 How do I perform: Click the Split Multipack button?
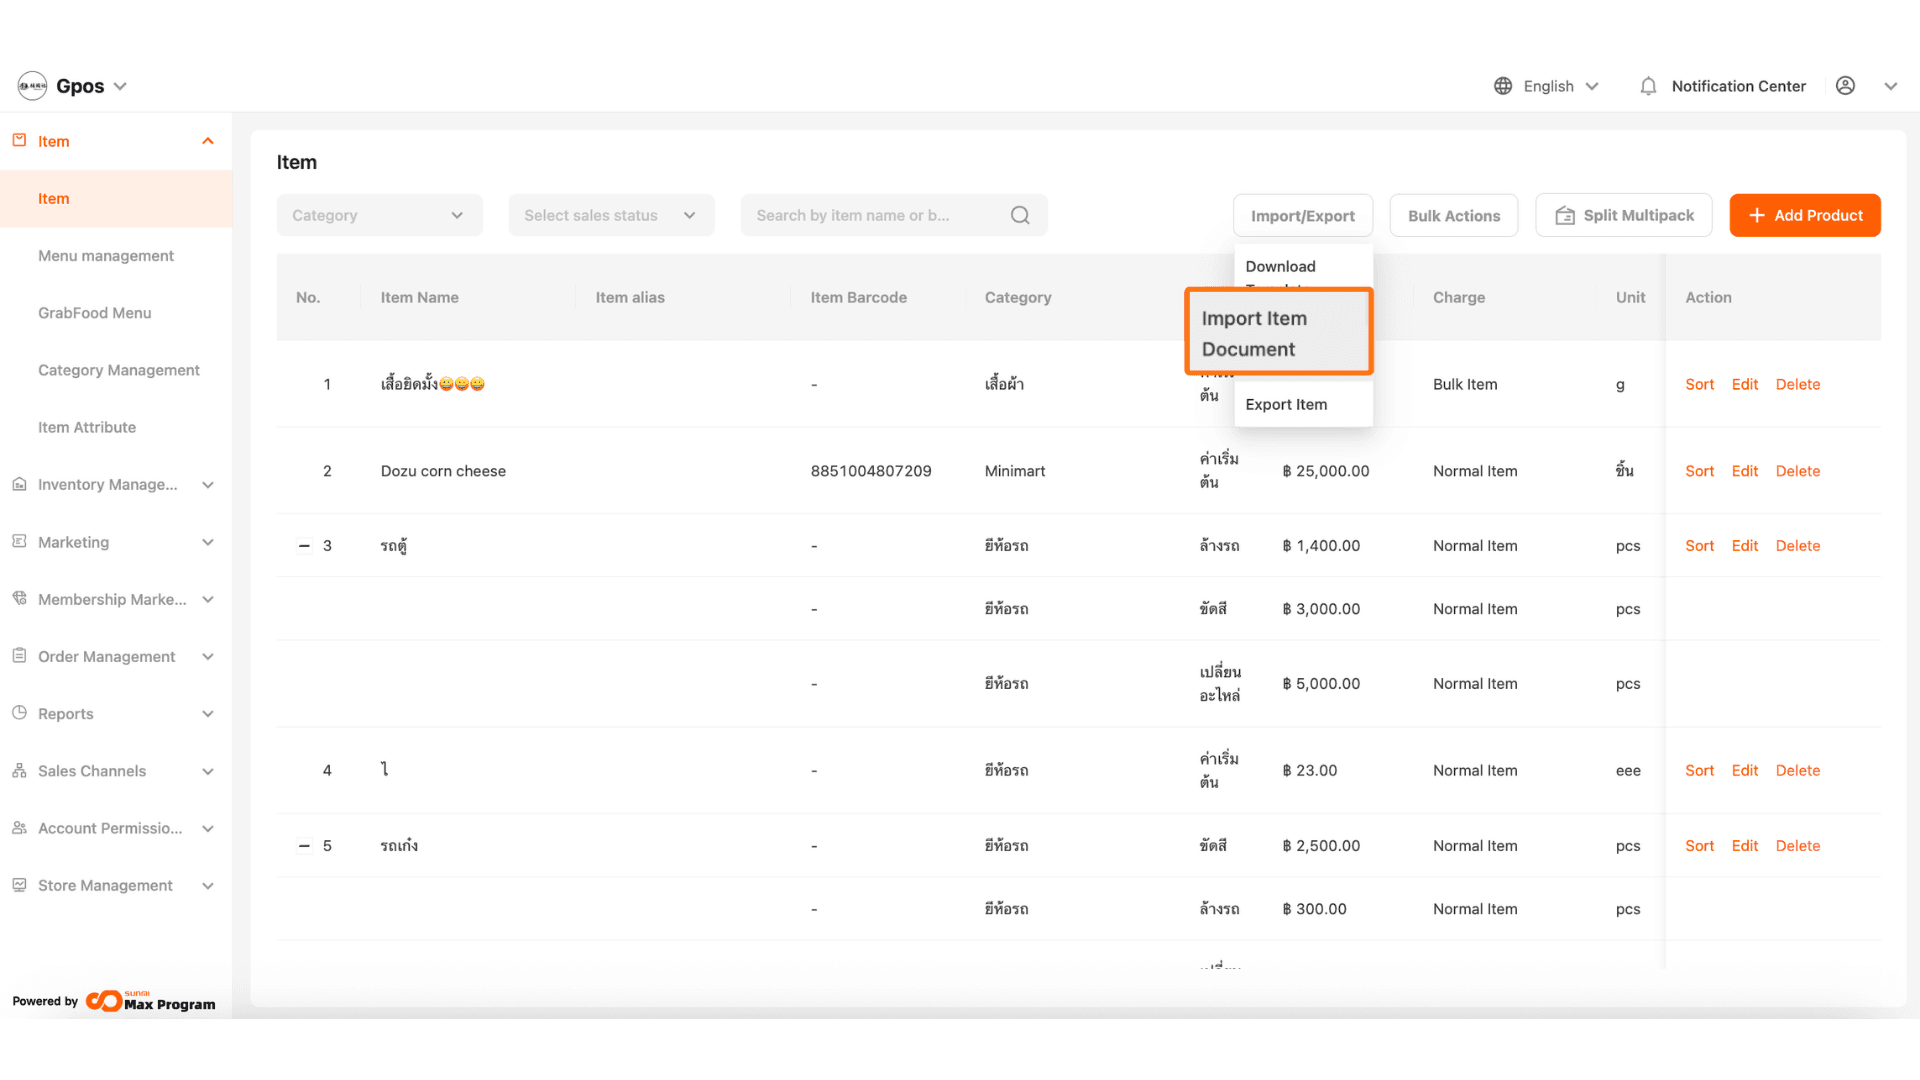(x=1623, y=215)
